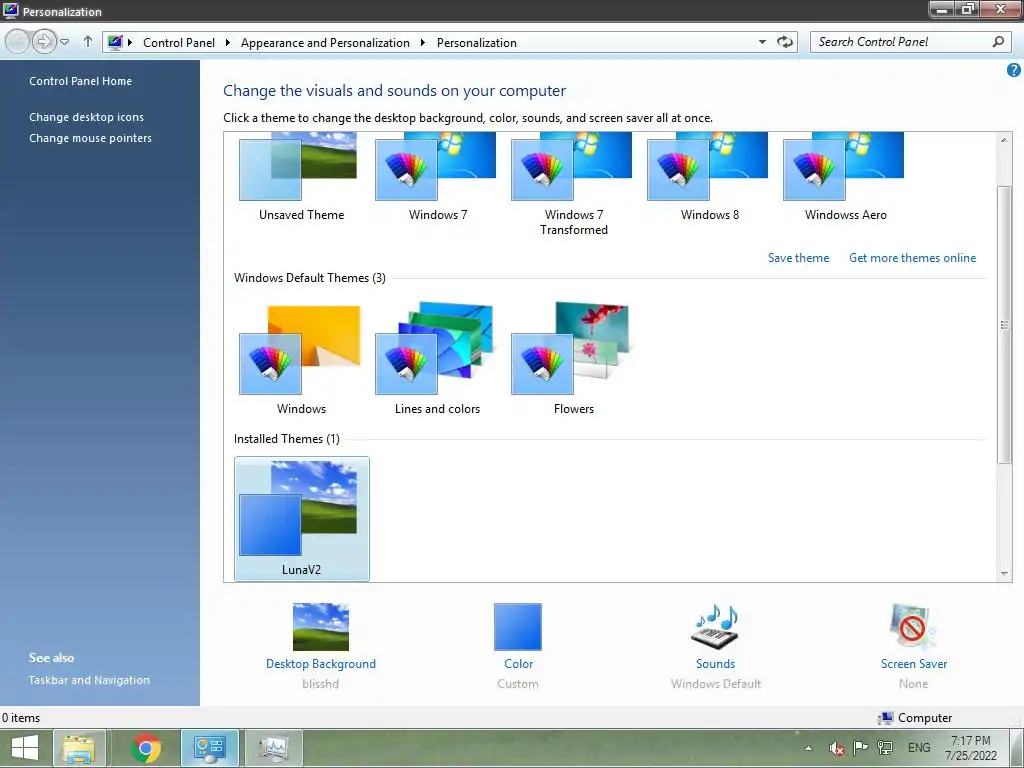Expand arrow after Control Panel breadcrumb
Image resolution: width=1024 pixels, height=768 pixels.
(227, 42)
